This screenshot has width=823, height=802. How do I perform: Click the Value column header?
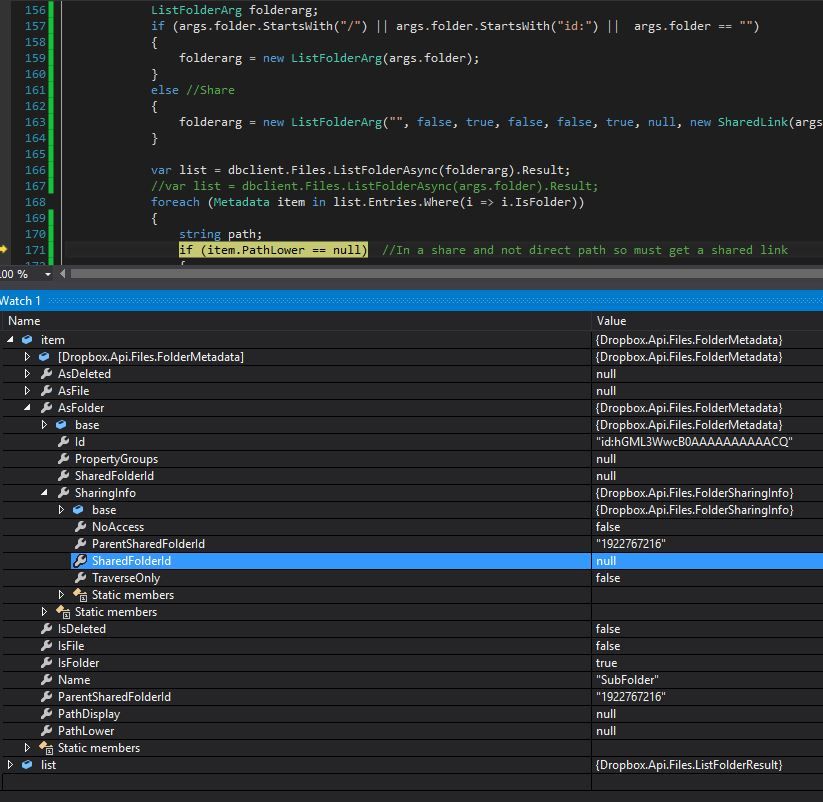(611, 321)
